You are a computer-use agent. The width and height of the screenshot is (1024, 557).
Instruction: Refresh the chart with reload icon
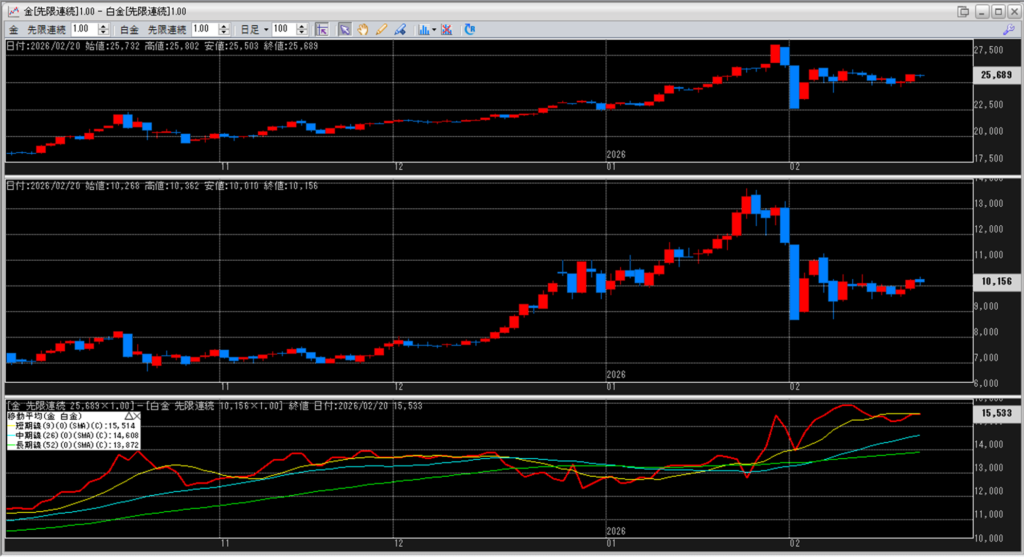469,29
